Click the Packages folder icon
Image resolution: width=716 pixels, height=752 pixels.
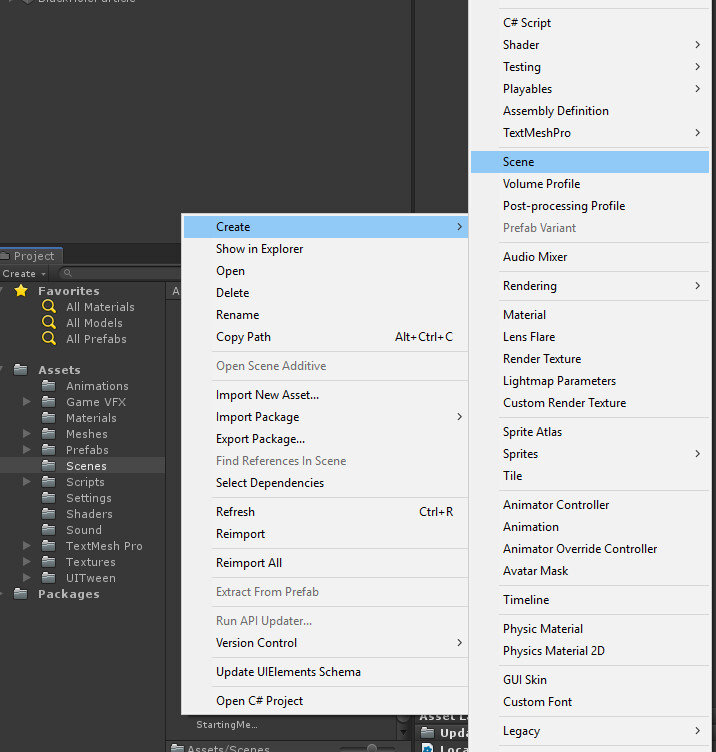[21, 593]
